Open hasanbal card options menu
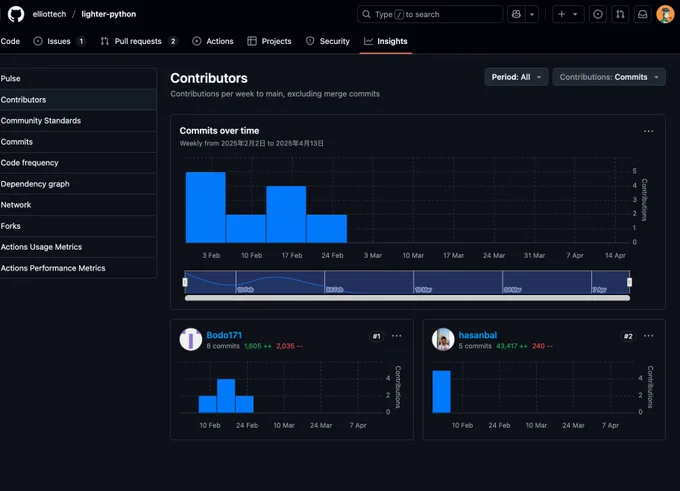680x491 pixels. click(648, 336)
